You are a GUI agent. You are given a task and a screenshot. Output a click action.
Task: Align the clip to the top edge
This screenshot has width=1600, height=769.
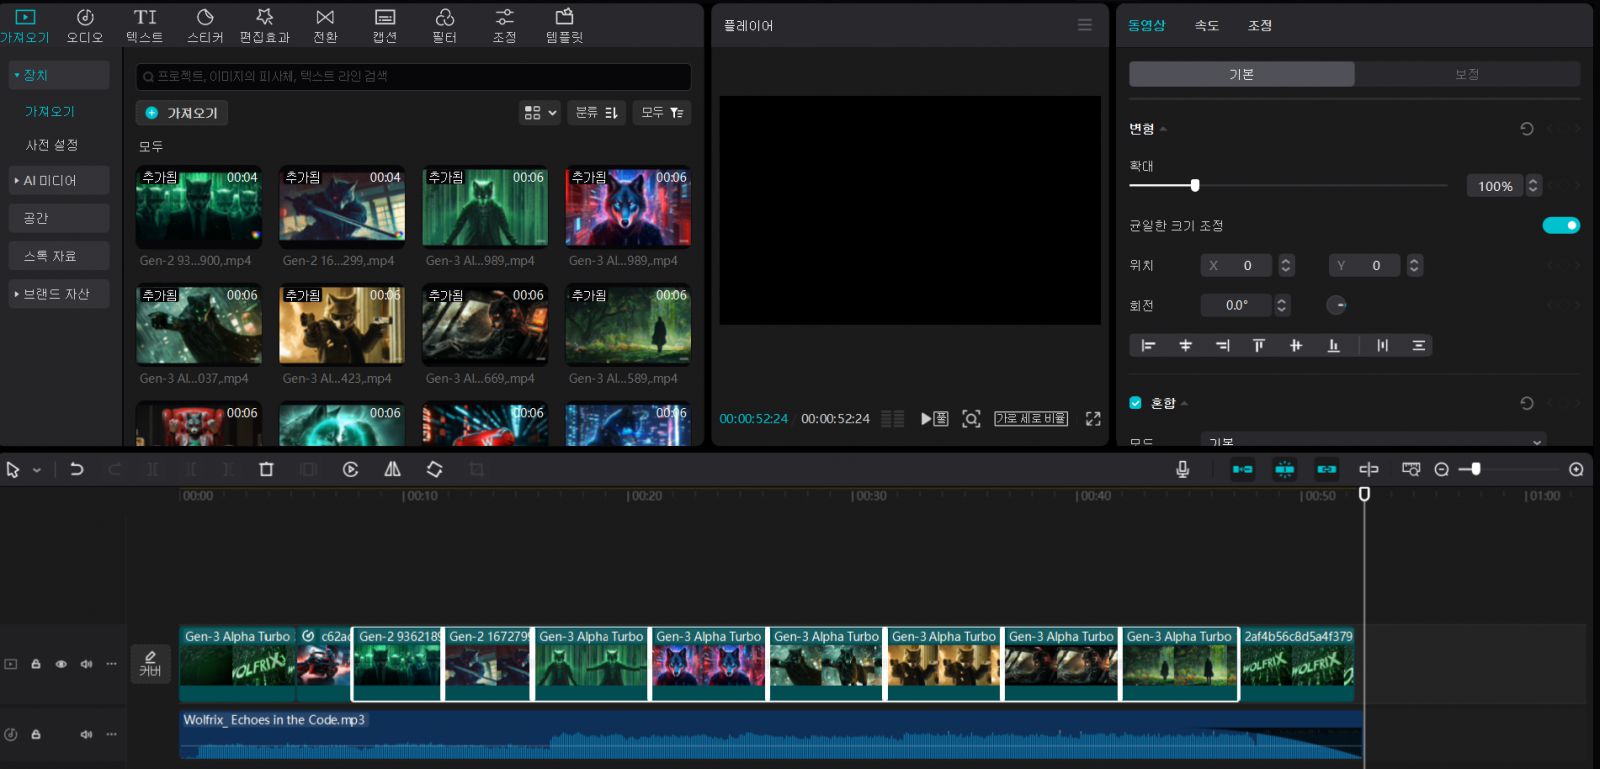1259,345
